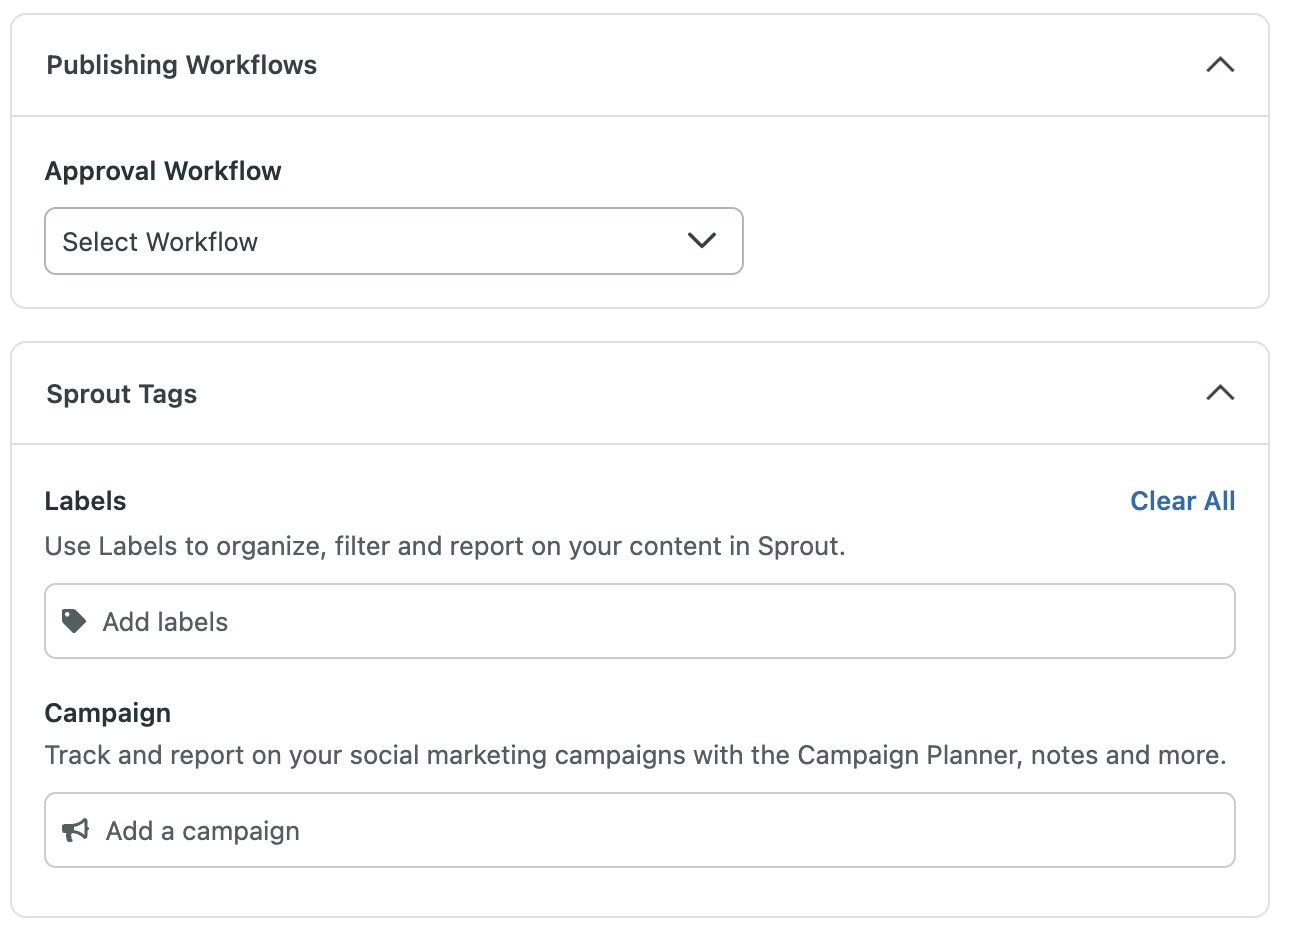The width and height of the screenshot is (1294, 944).
Task: Click the Publishing Workflows section title
Action: pyautogui.click(x=181, y=66)
